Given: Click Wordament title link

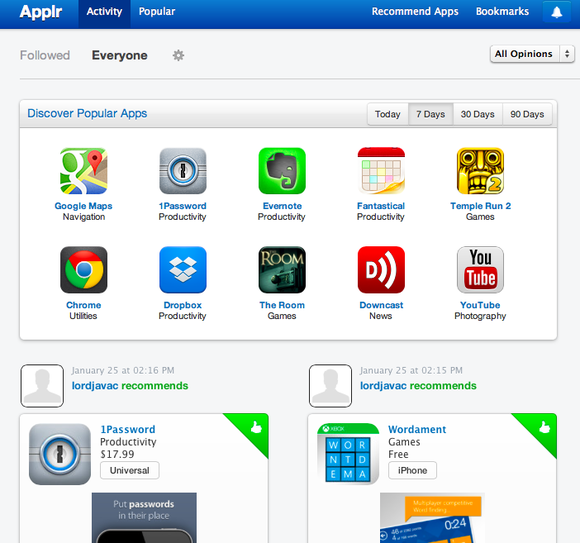Looking at the screenshot, I should pyautogui.click(x=417, y=429).
